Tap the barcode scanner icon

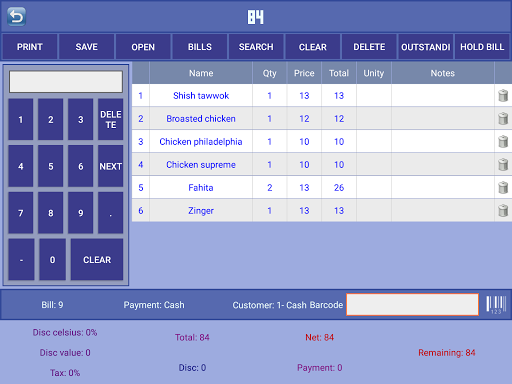click(496, 305)
